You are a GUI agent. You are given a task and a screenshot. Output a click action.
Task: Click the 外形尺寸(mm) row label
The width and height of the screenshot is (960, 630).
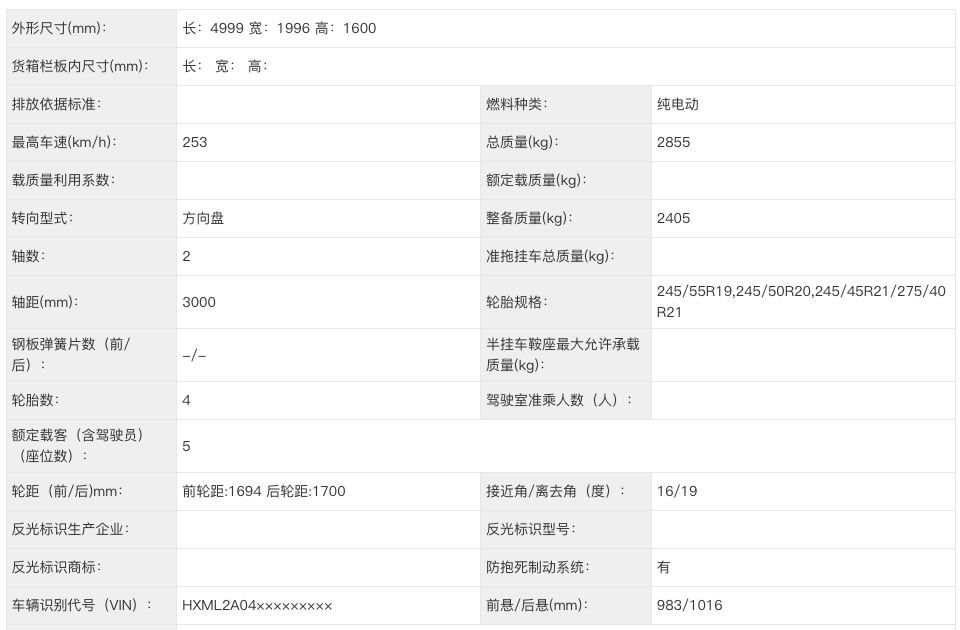pyautogui.click(x=58, y=28)
